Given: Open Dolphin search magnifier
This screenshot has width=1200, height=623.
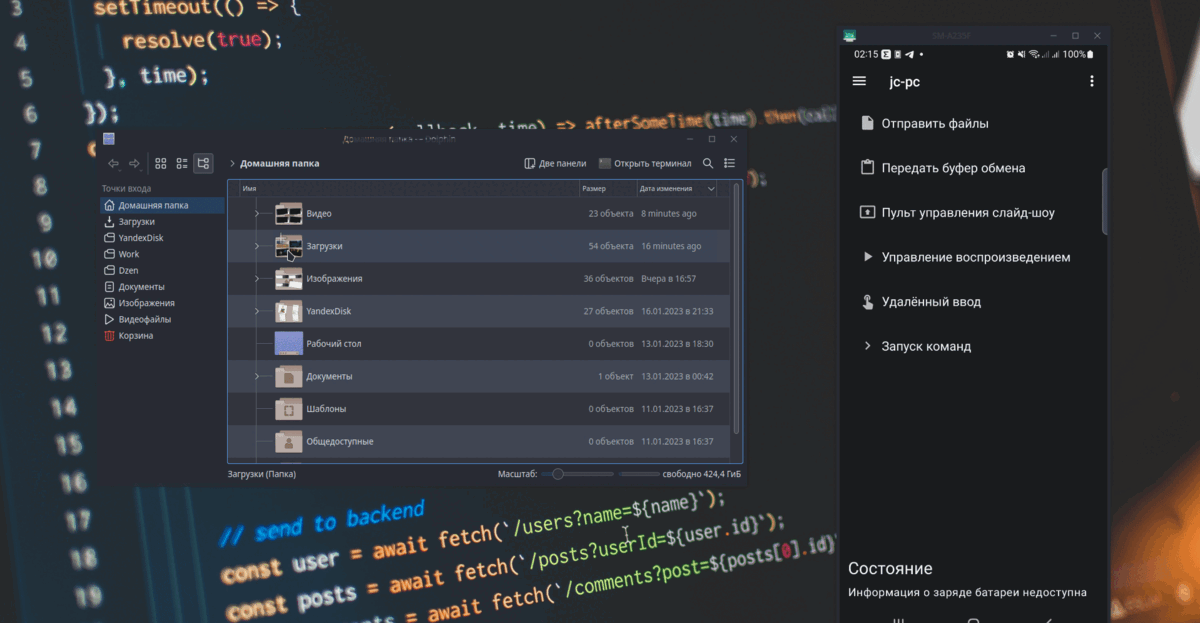Looking at the screenshot, I should (x=708, y=163).
